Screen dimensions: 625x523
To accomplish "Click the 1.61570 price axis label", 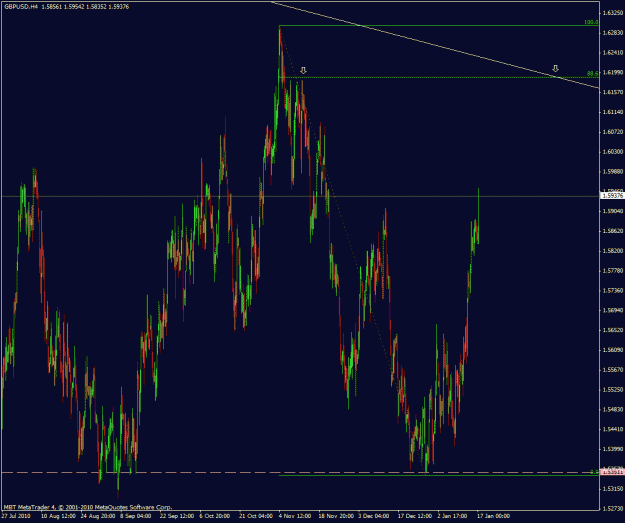I will click(x=613, y=92).
